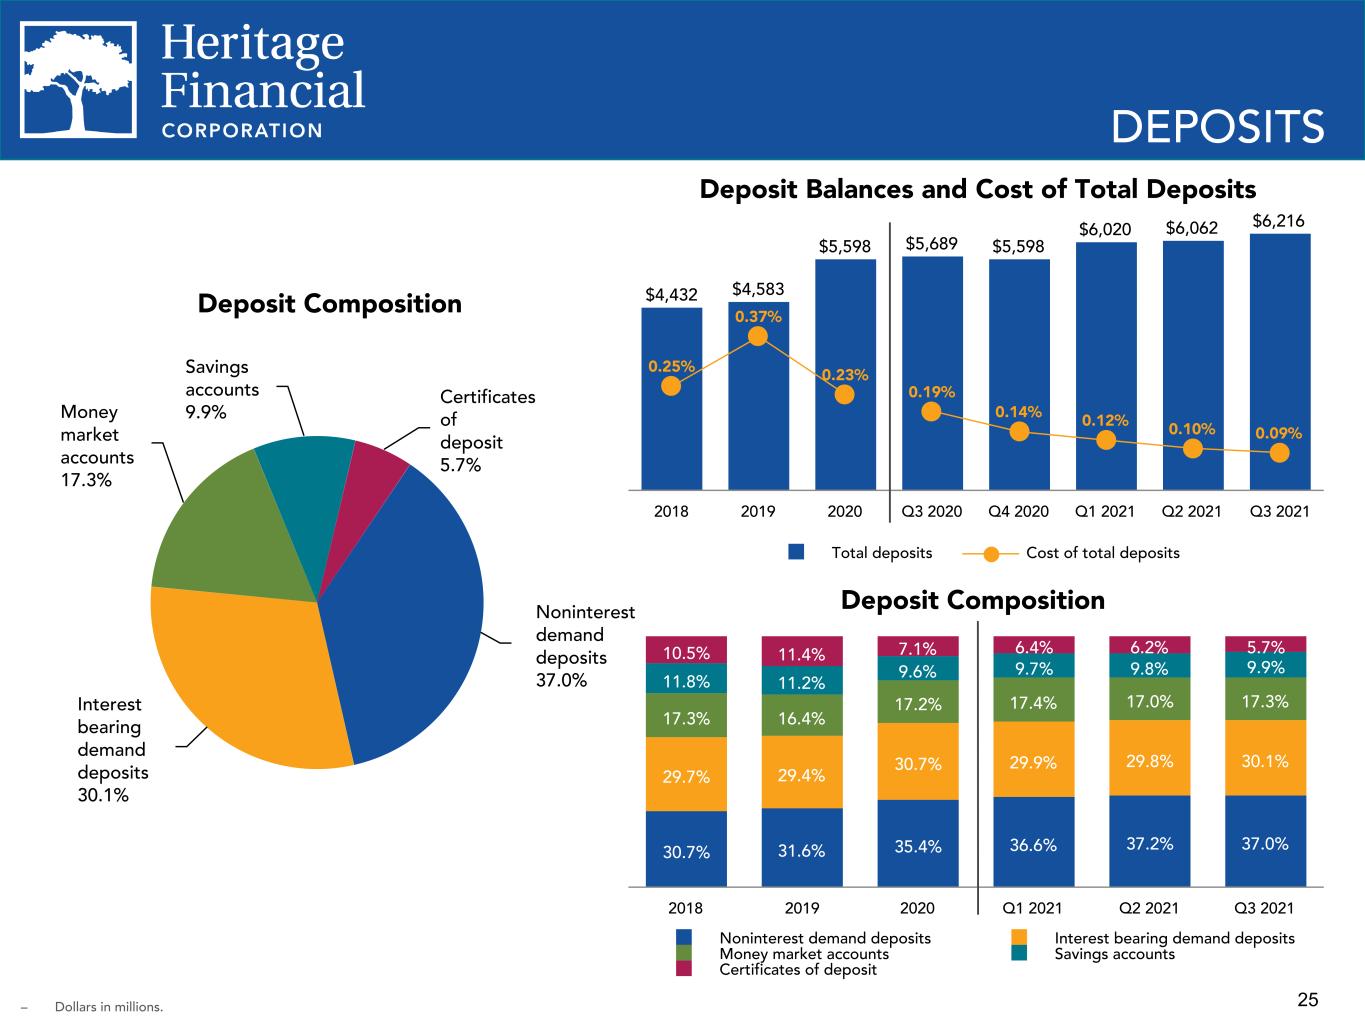Select the 0.09% data point for Q3 2021
This screenshot has height=1024, width=1365.
click(1280, 453)
